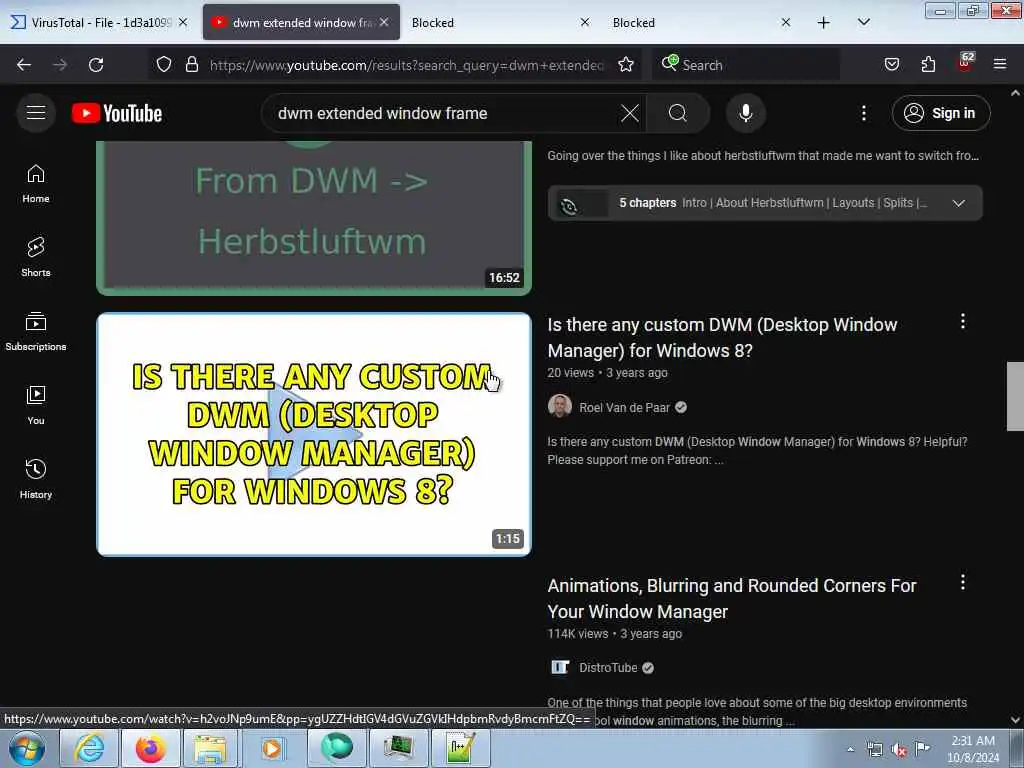Close the VirusTotal tab

183,22
